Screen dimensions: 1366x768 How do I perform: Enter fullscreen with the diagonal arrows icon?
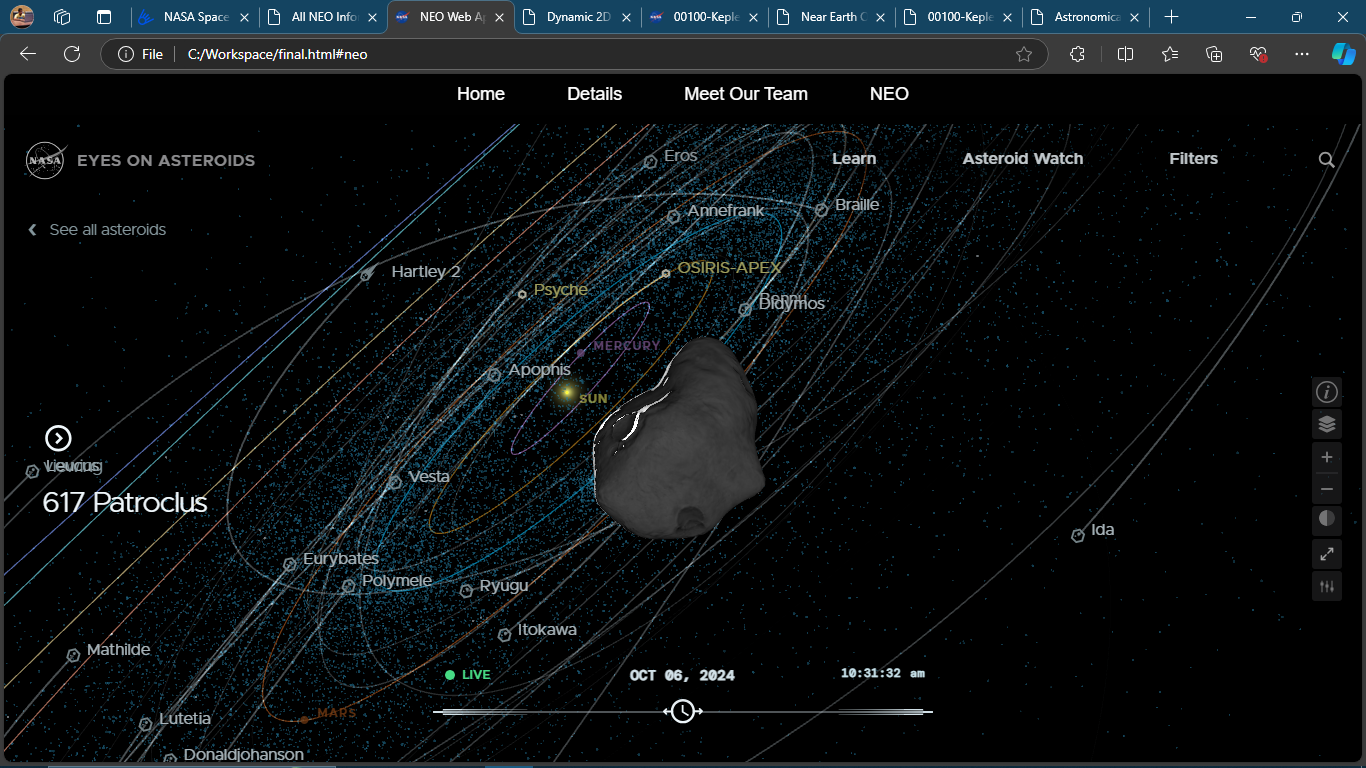point(1327,553)
